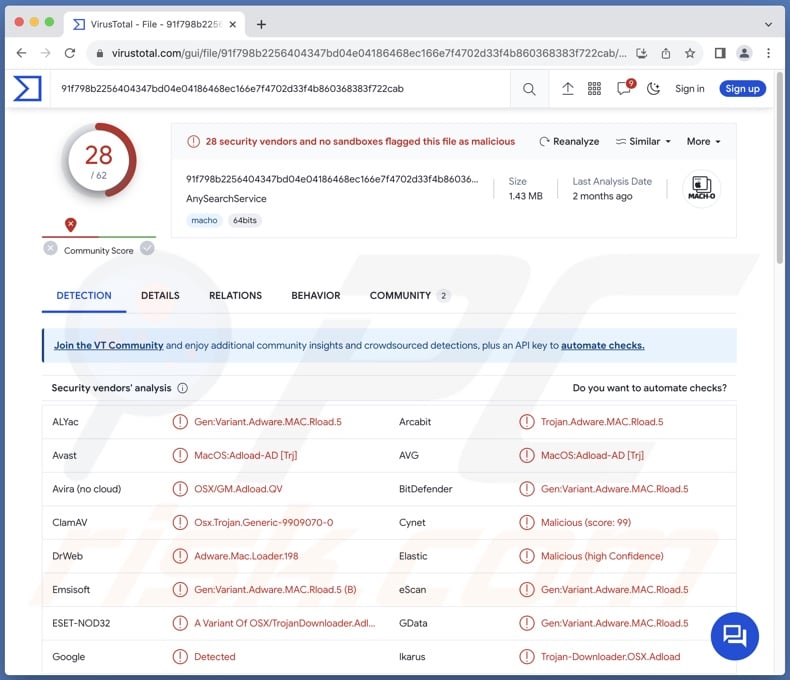
Task: Switch to the DETAILS tab
Action: click(160, 296)
